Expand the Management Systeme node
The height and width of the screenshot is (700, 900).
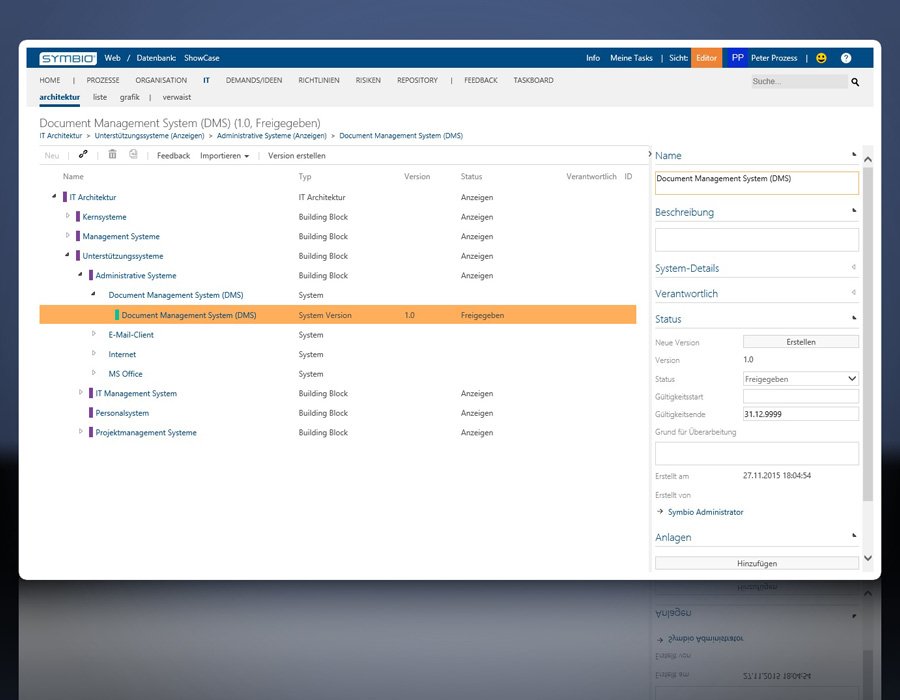(68, 235)
